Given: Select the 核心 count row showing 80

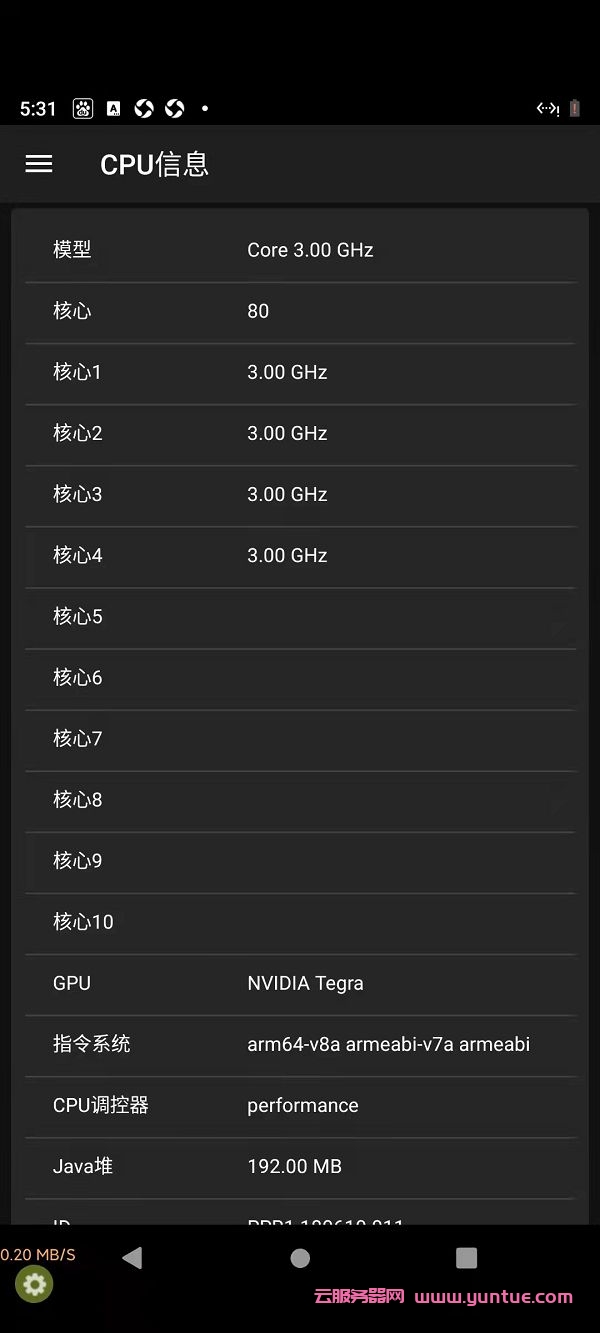Looking at the screenshot, I should click(300, 311).
